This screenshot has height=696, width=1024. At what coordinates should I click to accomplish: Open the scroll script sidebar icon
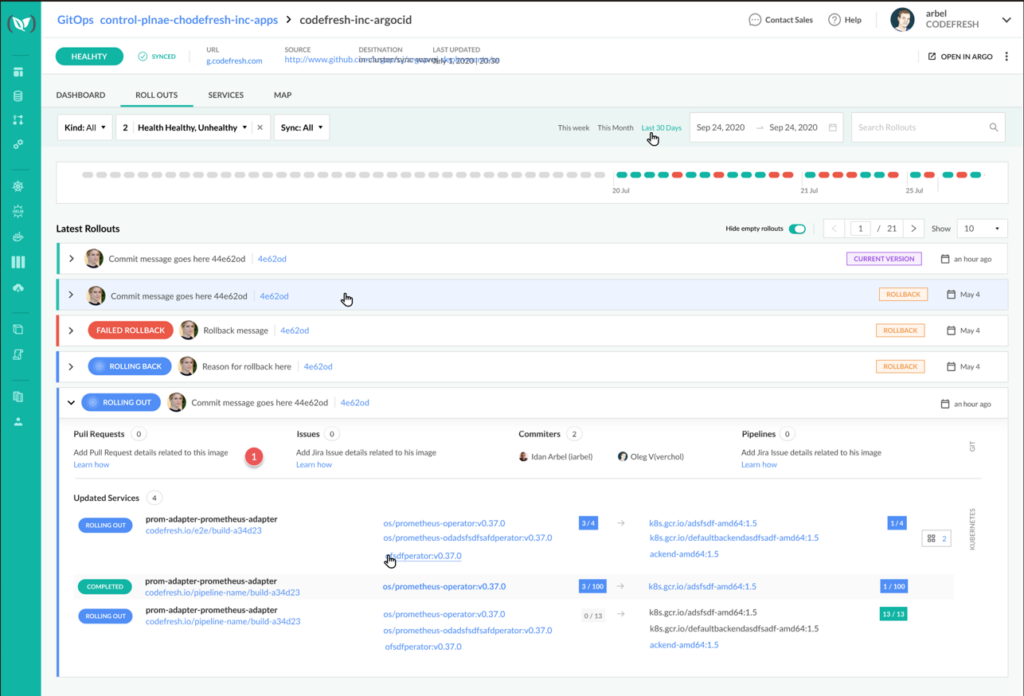coord(18,355)
